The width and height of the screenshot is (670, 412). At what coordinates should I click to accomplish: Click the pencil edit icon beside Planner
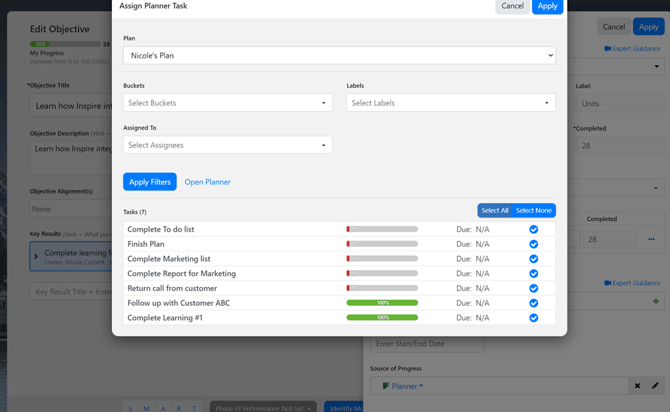656,386
